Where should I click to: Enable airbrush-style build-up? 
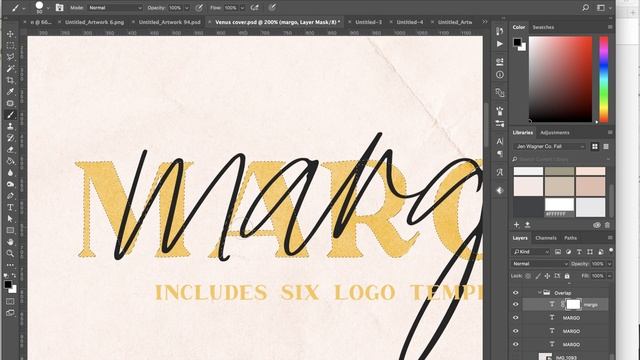coord(255,7)
